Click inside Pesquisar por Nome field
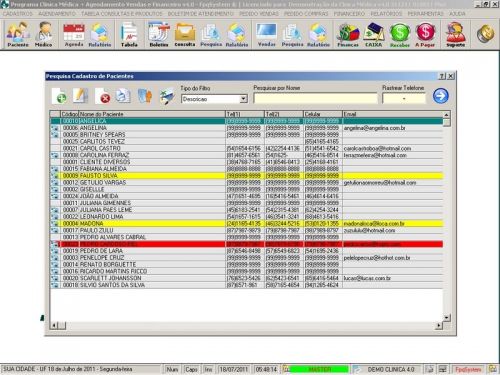500x375 pixels. (315, 98)
